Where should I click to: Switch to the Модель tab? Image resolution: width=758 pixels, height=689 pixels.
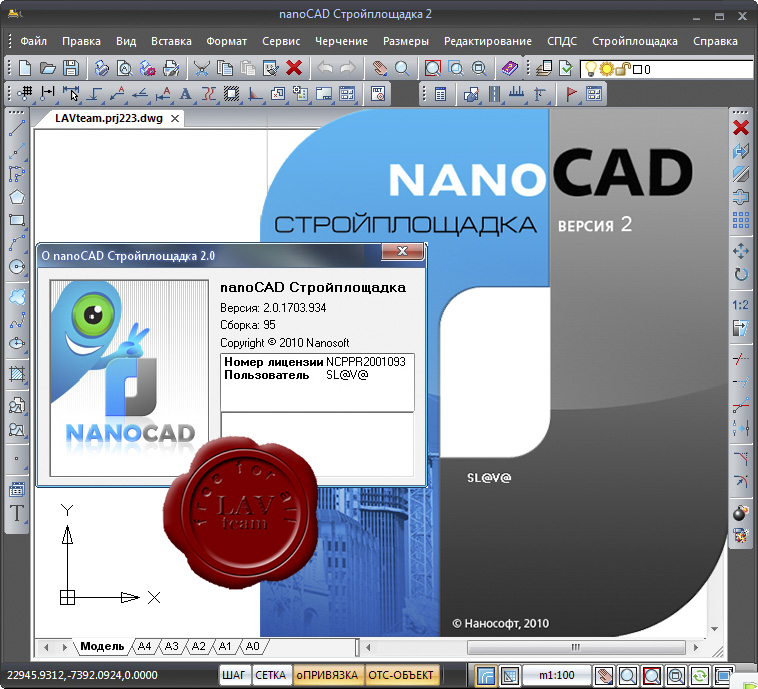point(102,646)
